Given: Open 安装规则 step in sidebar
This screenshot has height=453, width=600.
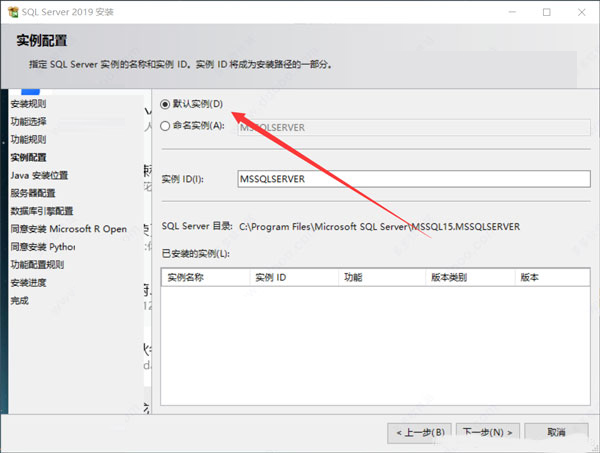Looking at the screenshot, I should 28,104.
